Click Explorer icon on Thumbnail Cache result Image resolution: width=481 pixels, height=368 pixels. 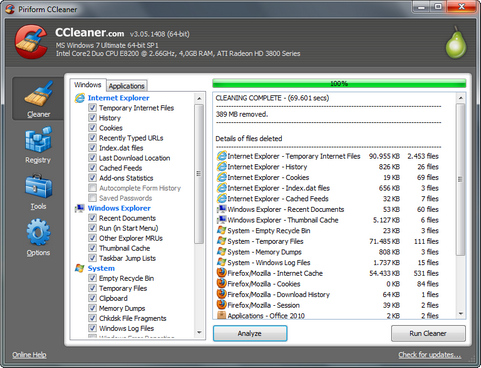pos(221,220)
